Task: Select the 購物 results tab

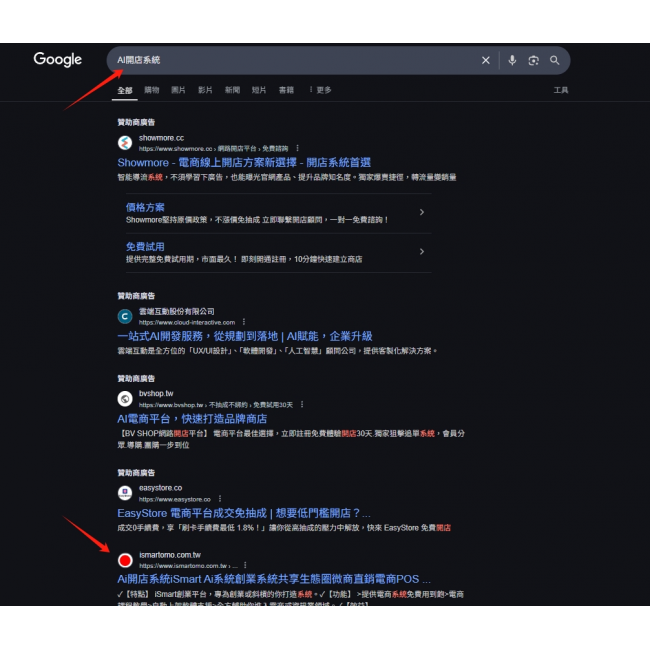Action: (151, 90)
